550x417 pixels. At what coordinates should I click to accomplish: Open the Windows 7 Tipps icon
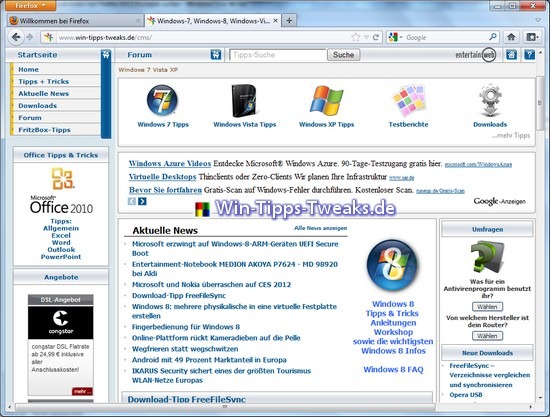[162, 100]
